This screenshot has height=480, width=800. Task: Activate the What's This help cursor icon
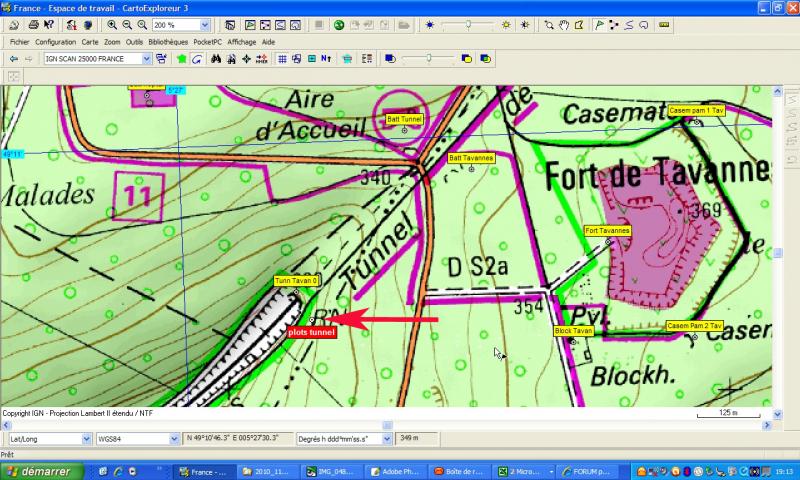coord(48,25)
